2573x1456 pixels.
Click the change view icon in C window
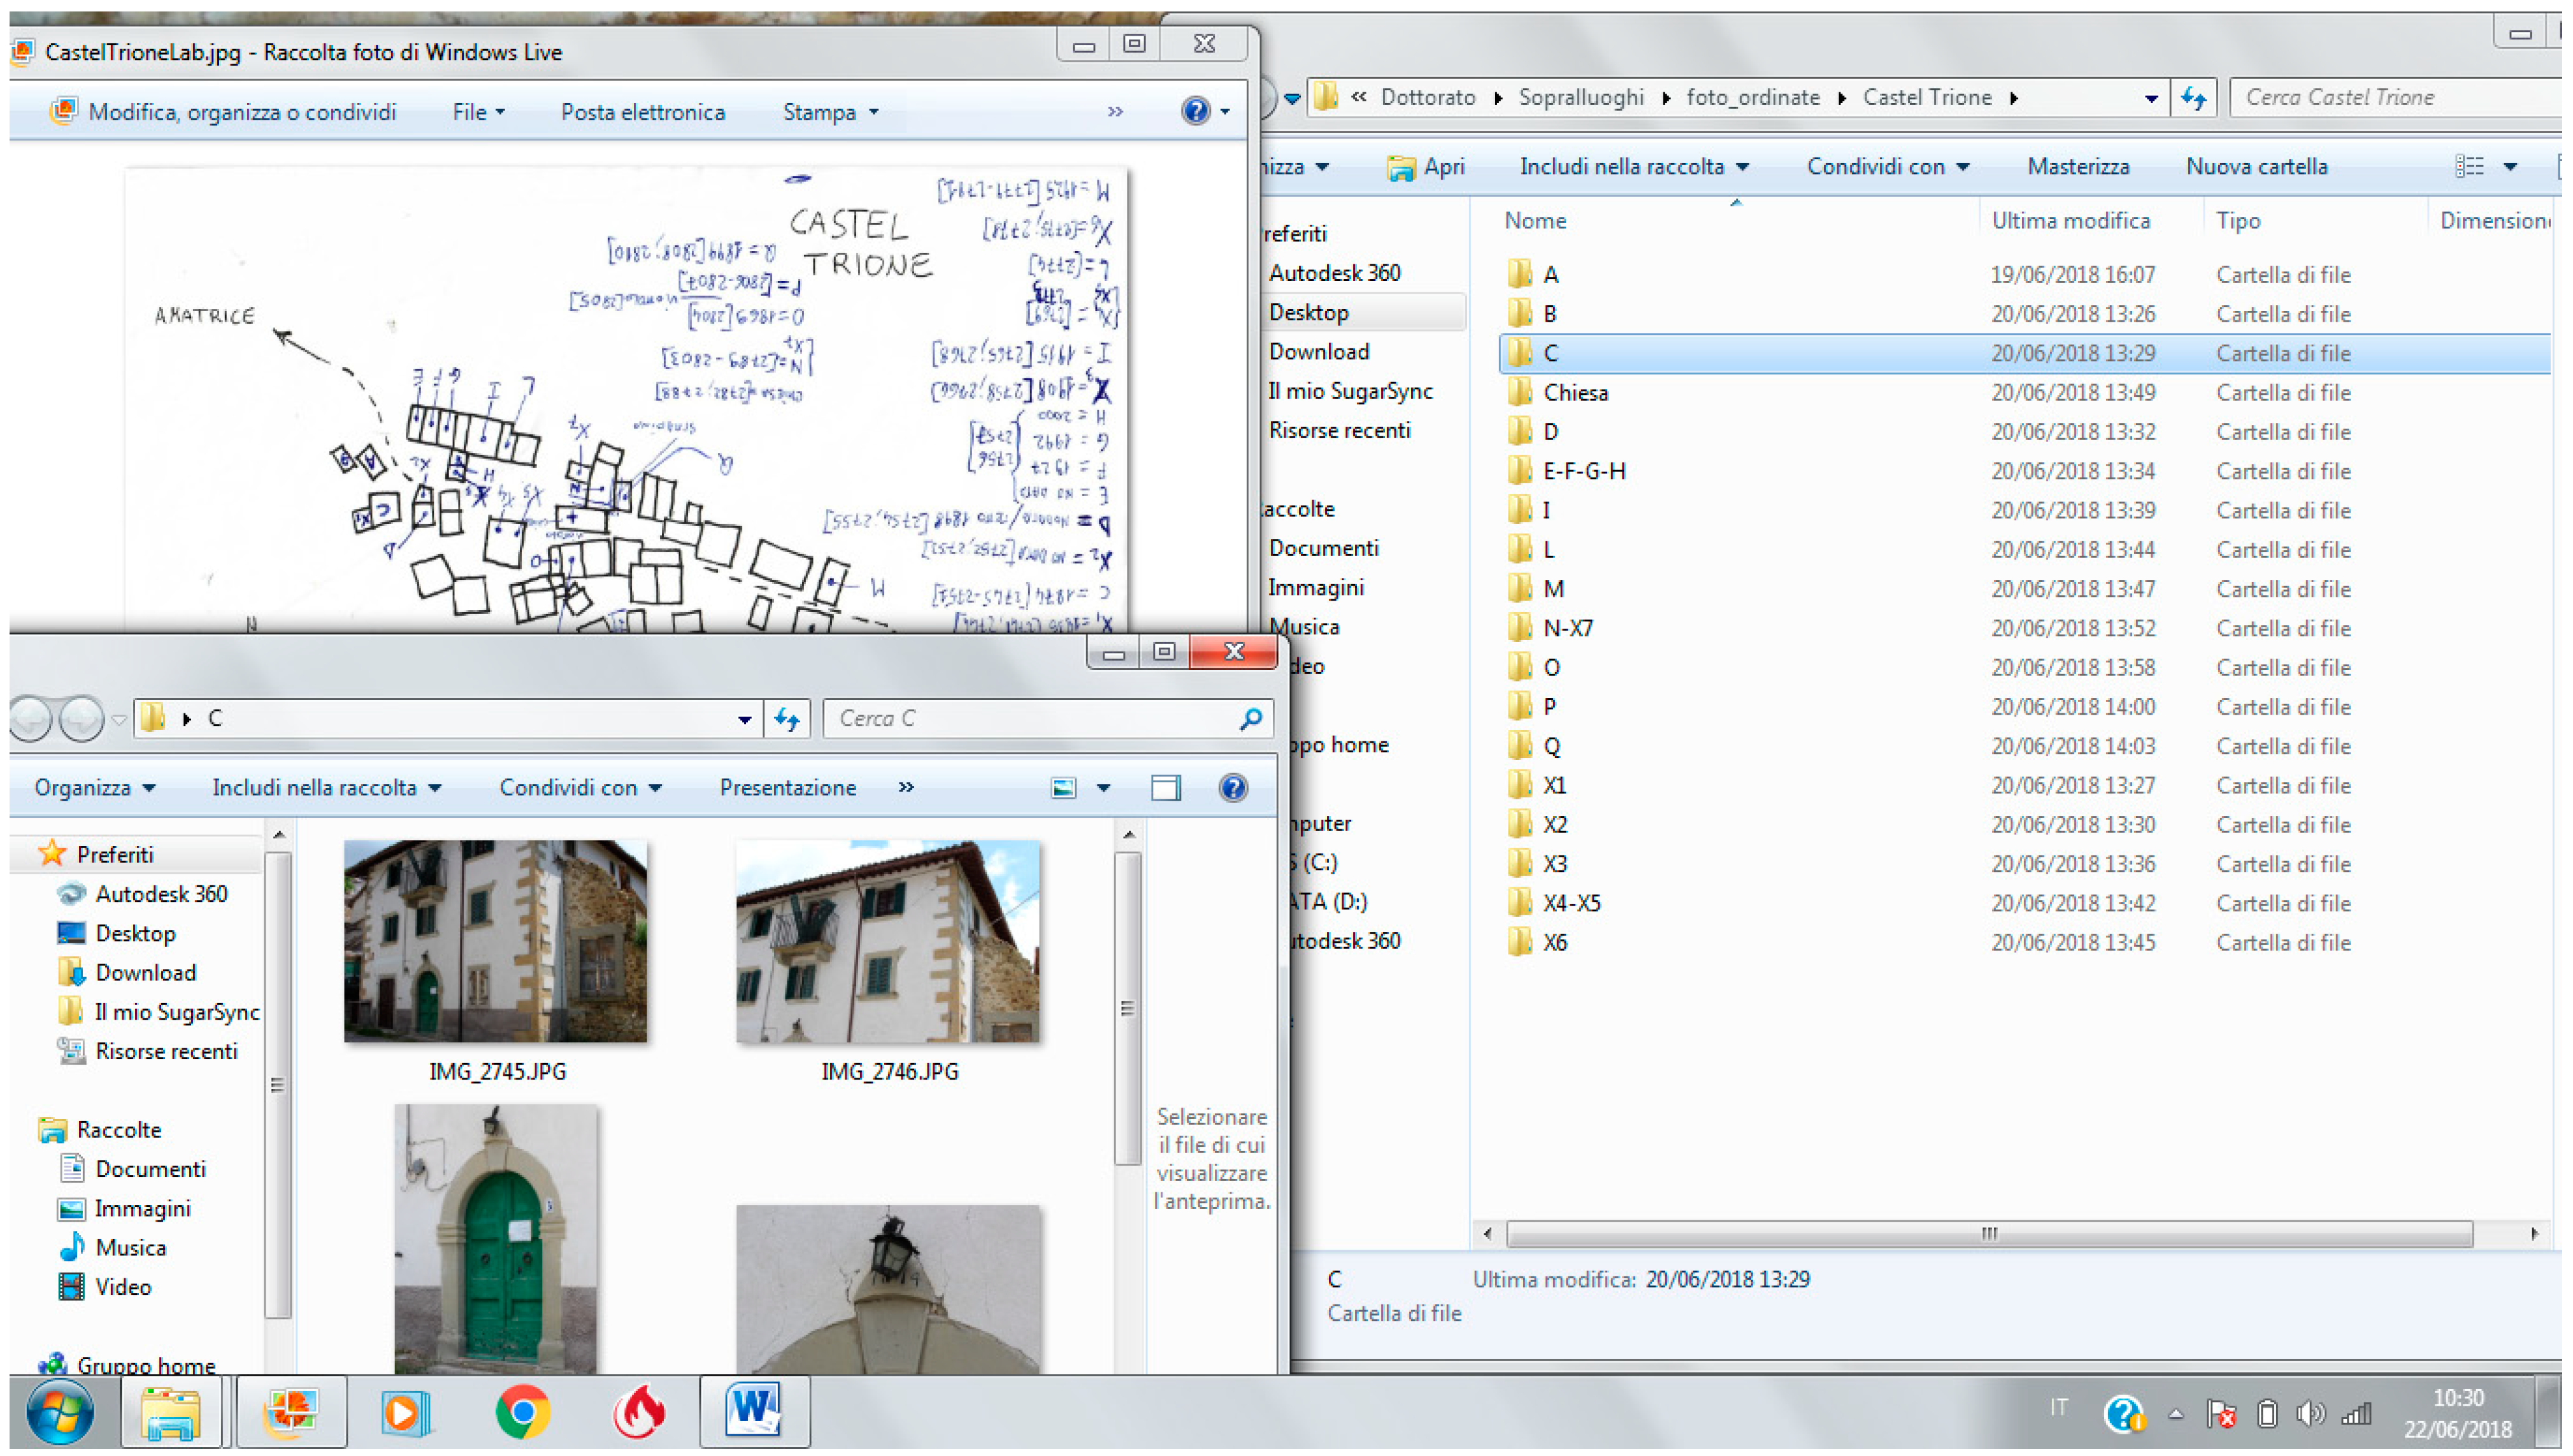tap(1064, 788)
